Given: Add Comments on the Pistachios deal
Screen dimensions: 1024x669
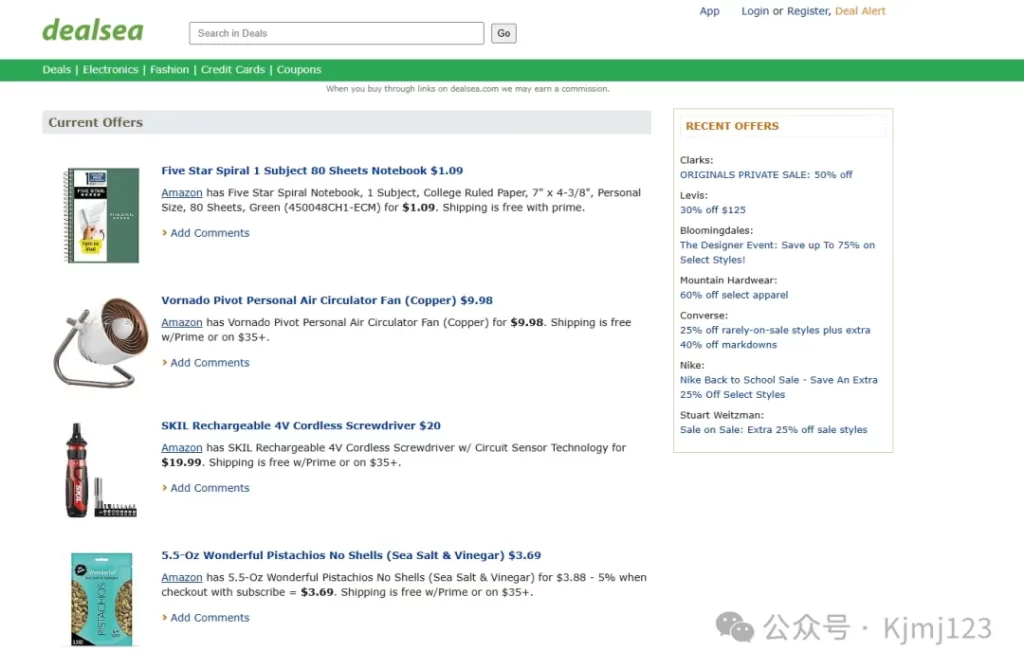Looking at the screenshot, I should click(210, 618).
